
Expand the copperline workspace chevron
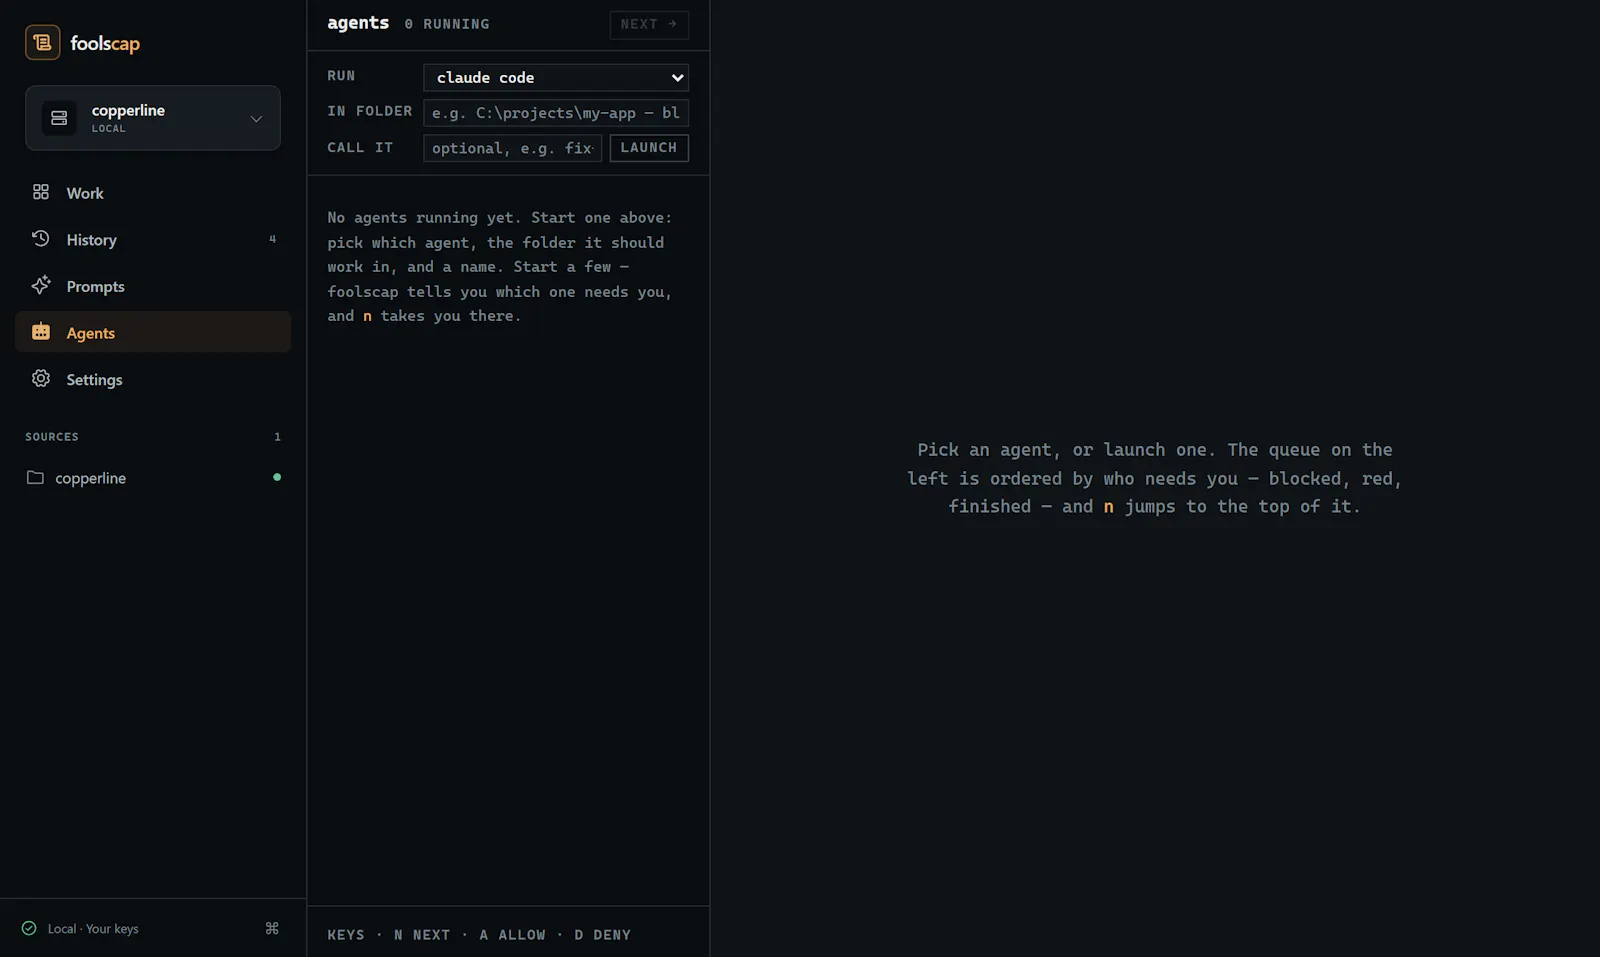tap(256, 118)
